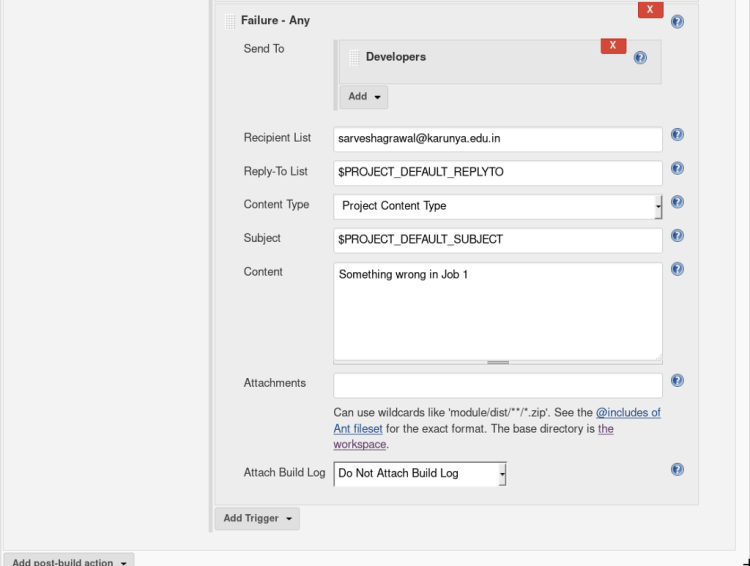This screenshot has height=566, width=750.
Task: Open the Add Trigger menu
Action: [x=257, y=518]
